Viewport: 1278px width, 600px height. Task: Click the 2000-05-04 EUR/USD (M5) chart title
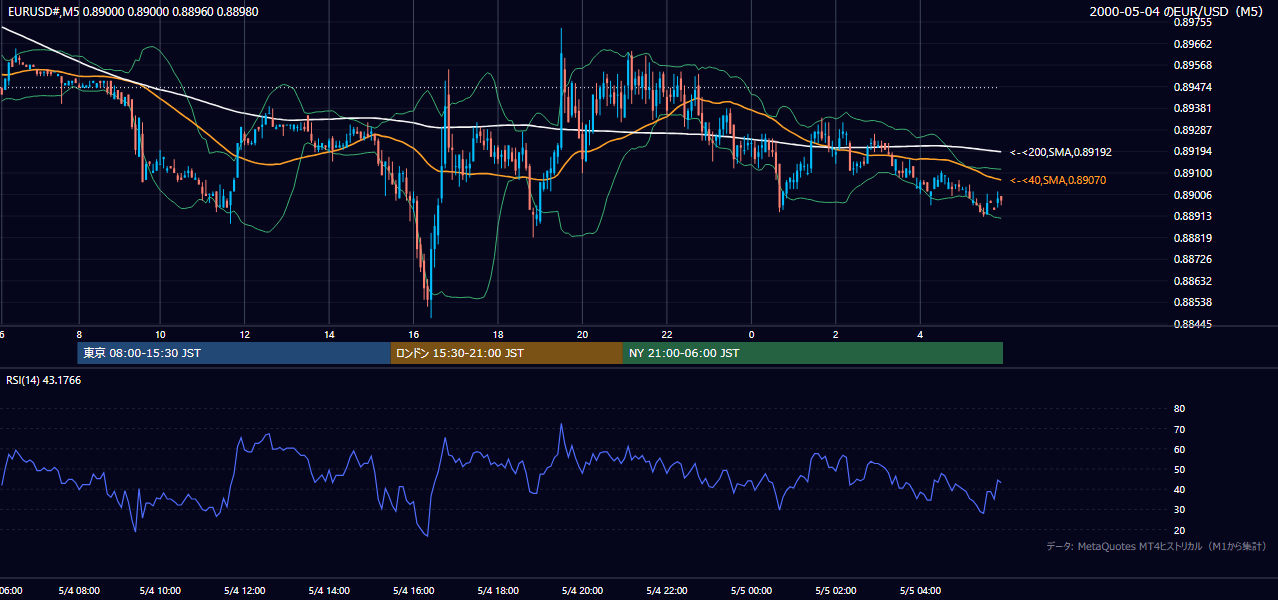[x=1177, y=11]
